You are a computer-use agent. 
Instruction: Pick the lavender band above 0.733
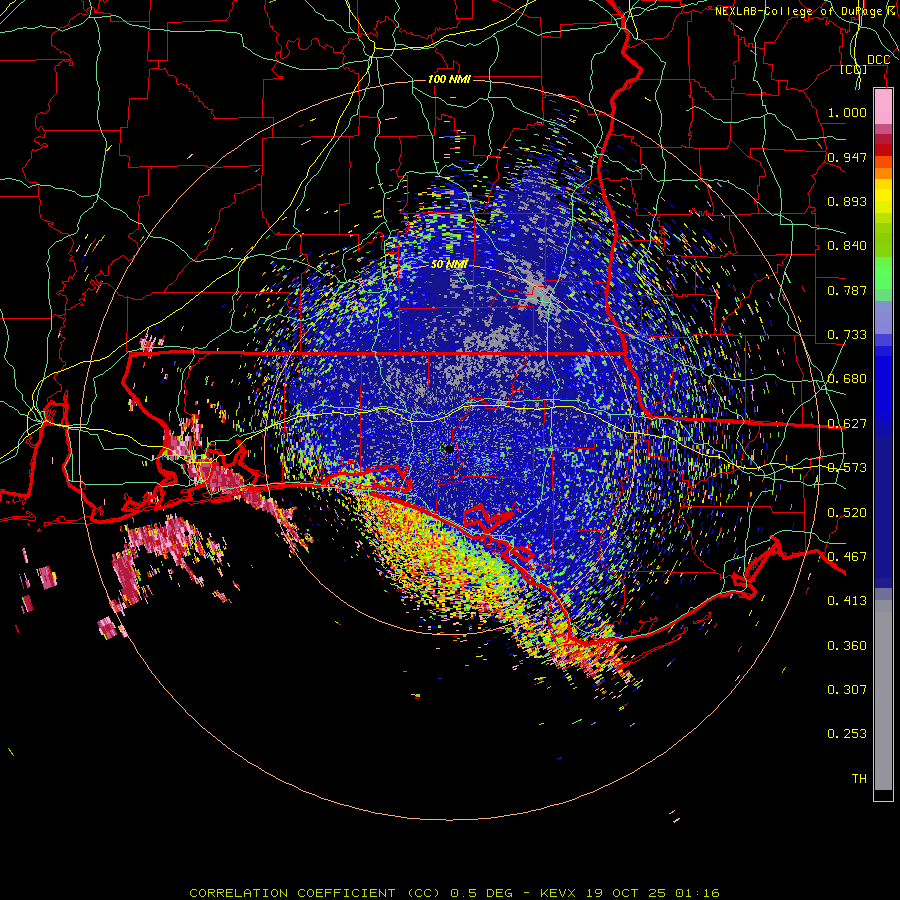click(883, 317)
